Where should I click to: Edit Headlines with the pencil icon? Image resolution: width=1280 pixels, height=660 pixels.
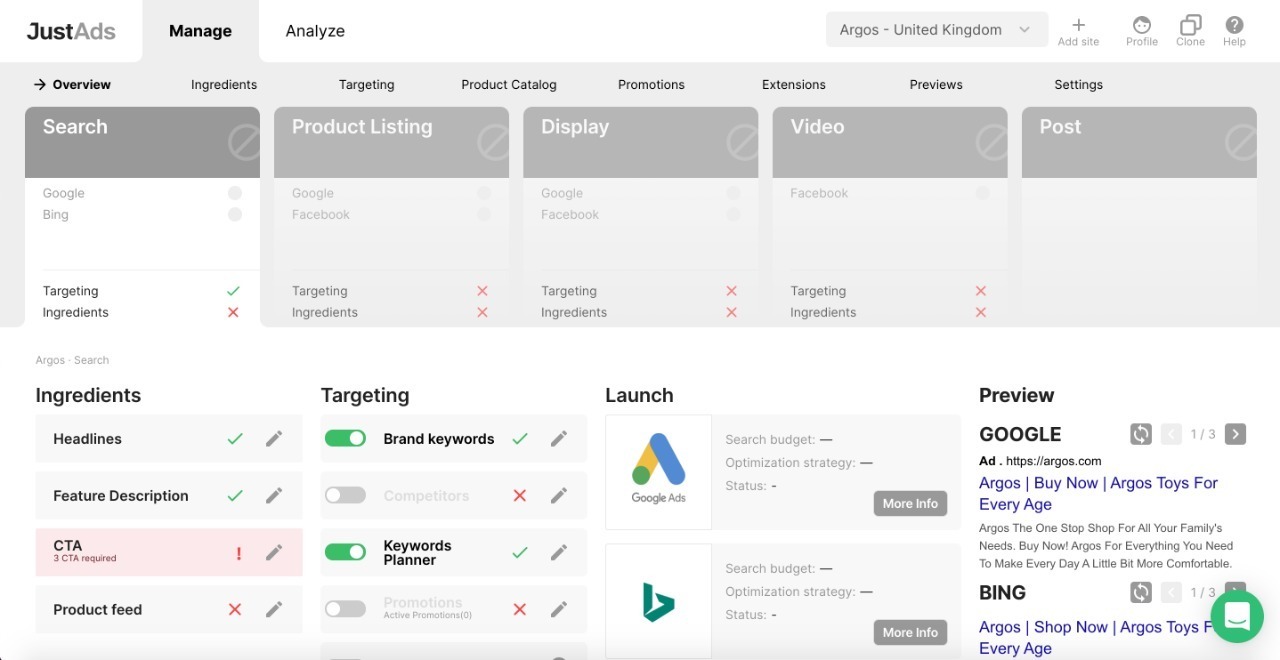click(x=274, y=438)
